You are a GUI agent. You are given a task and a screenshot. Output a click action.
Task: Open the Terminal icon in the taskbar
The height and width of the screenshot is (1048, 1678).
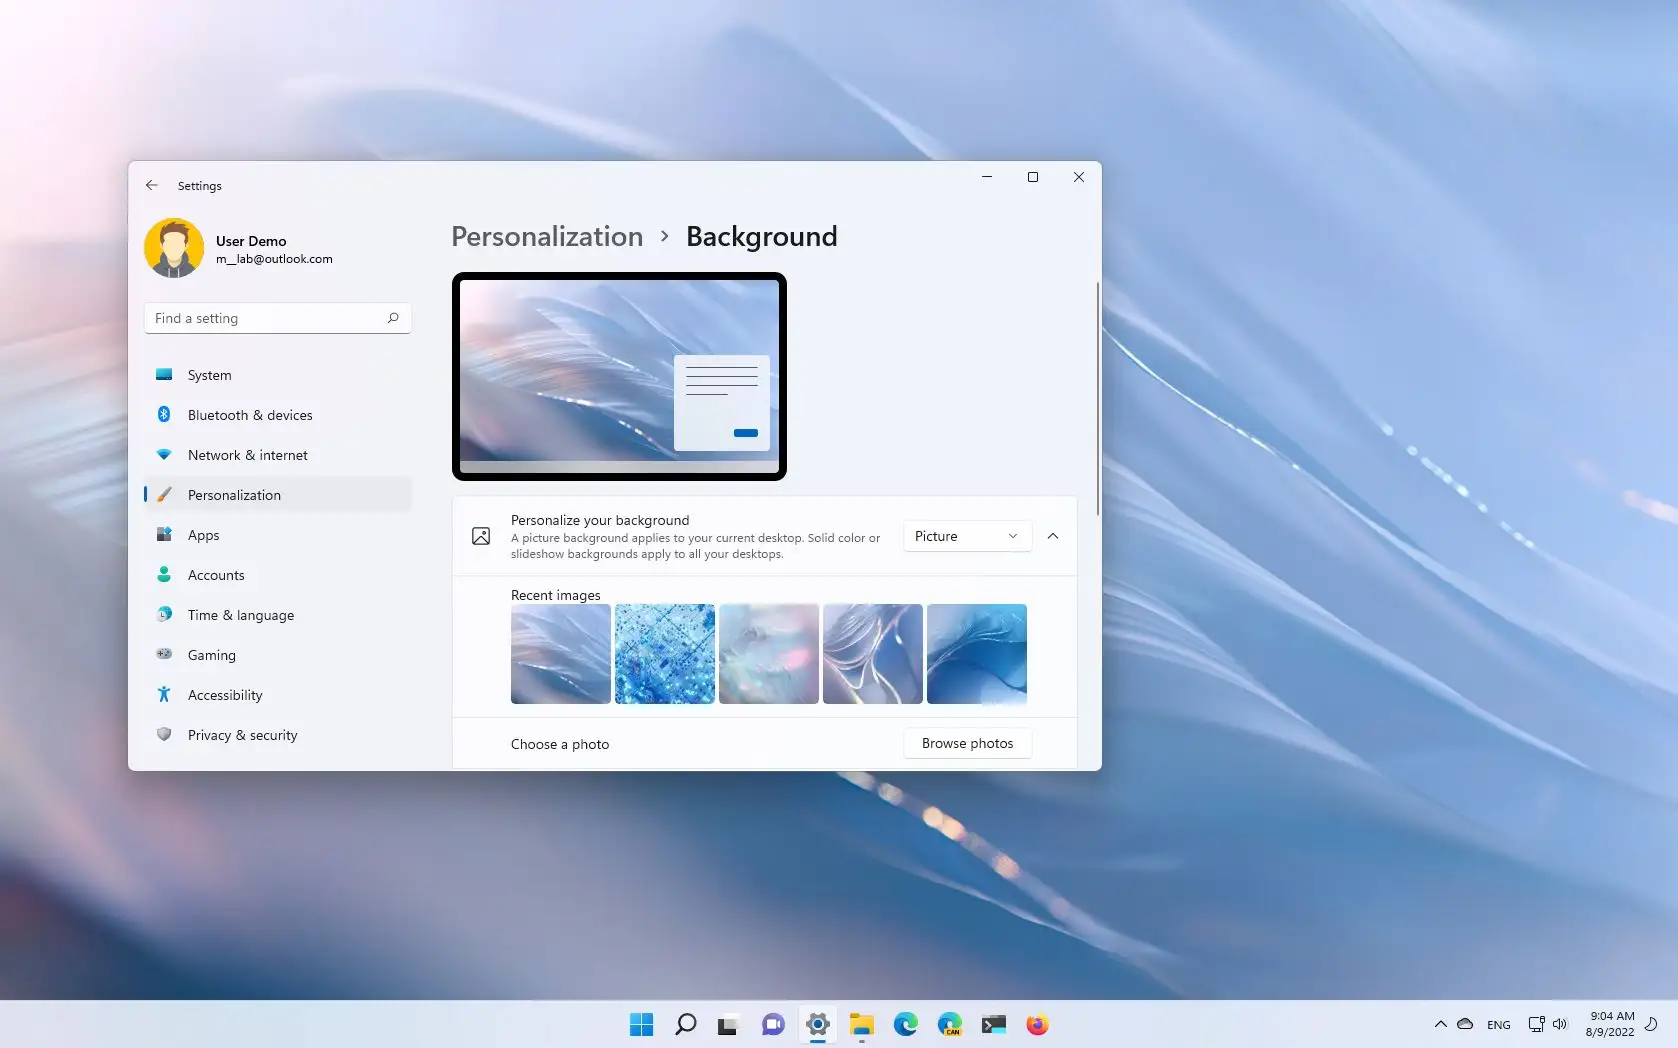[x=993, y=1024]
